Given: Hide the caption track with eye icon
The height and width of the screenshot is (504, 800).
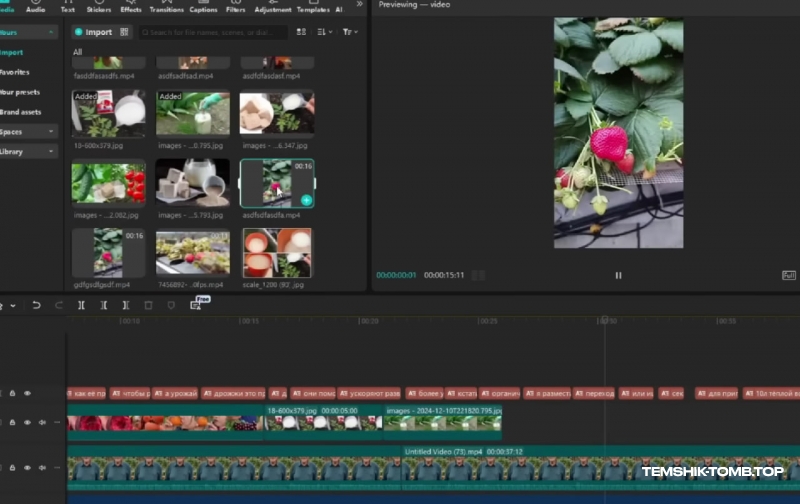Looking at the screenshot, I should point(27,393).
